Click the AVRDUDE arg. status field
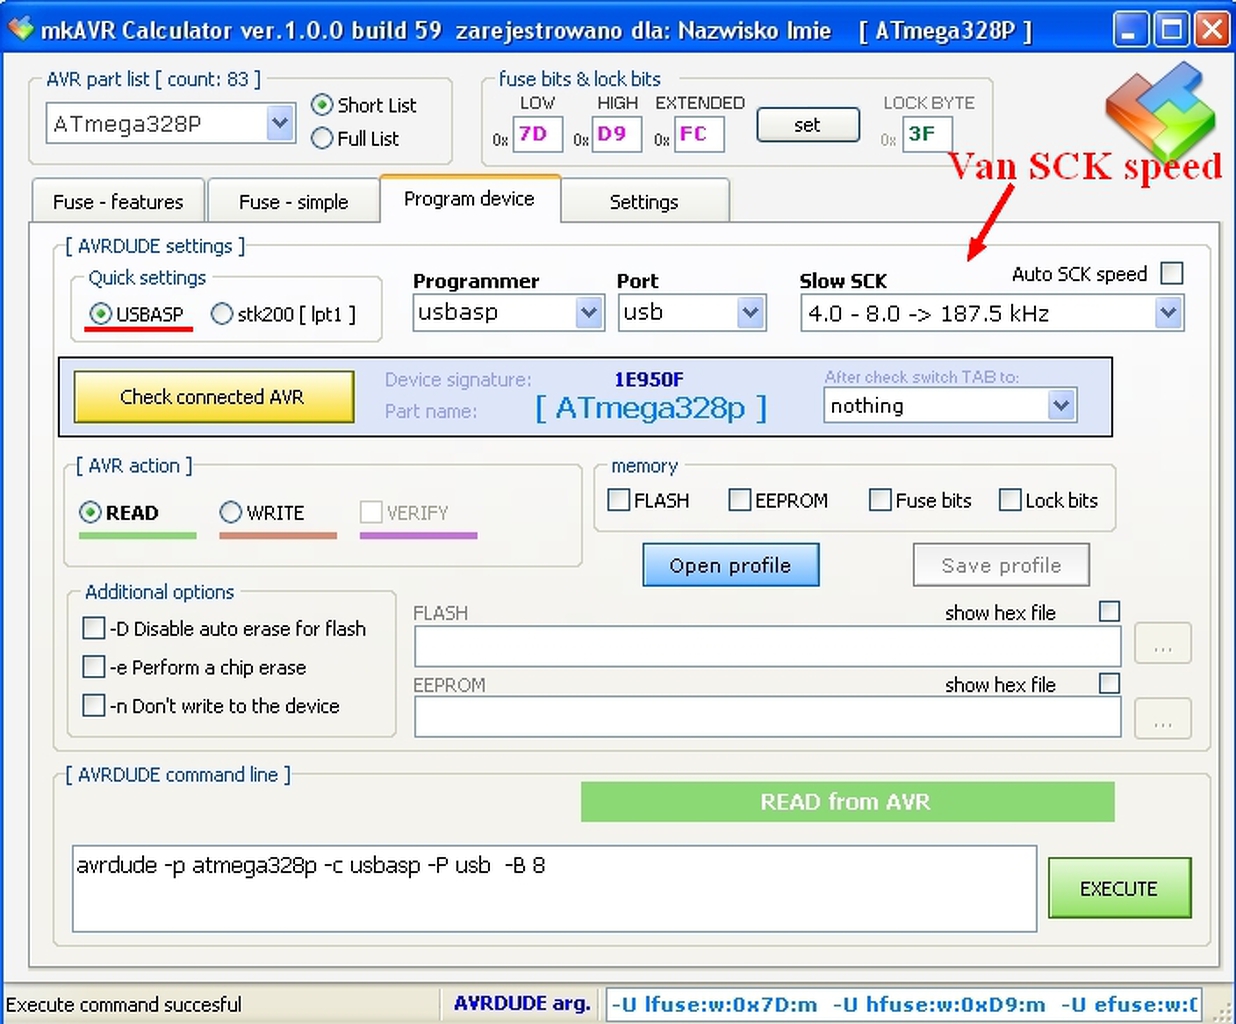Screen dimensions: 1236x1024 pyautogui.click(x=903, y=1004)
